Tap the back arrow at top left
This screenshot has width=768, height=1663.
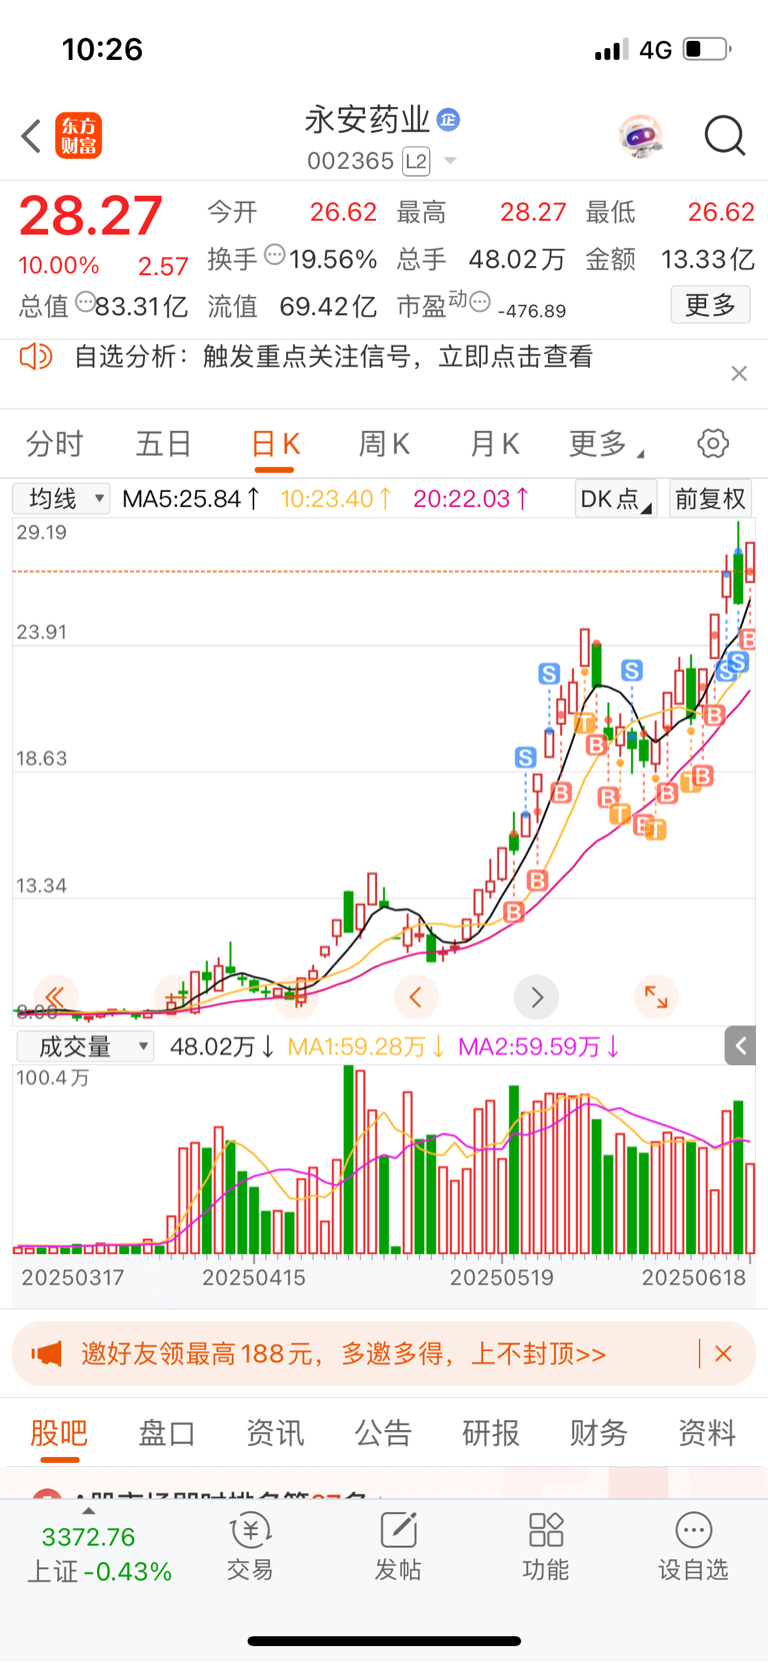(31, 136)
